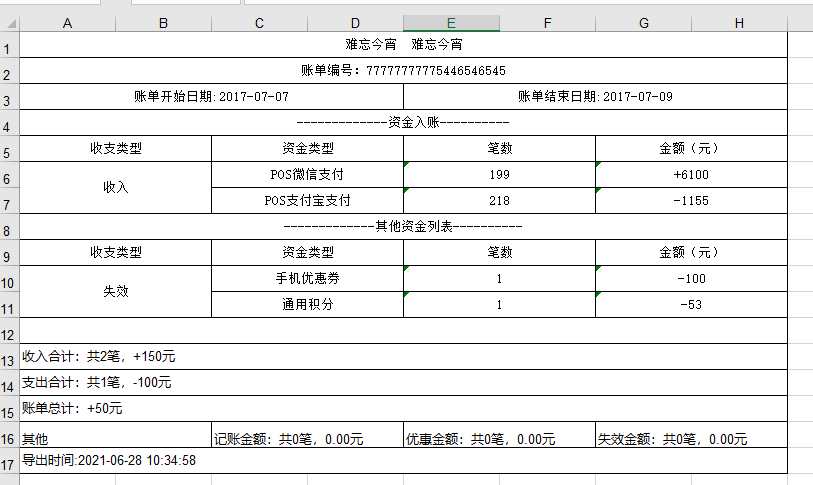Click the merged 失效 cell

coord(116,291)
